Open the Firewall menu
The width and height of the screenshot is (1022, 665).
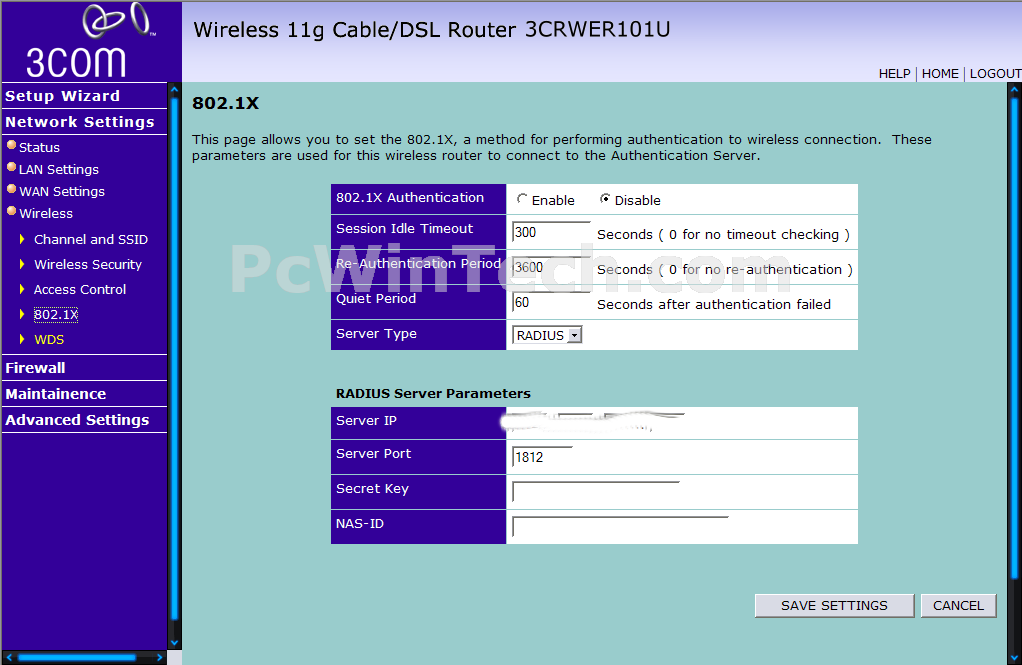35,368
